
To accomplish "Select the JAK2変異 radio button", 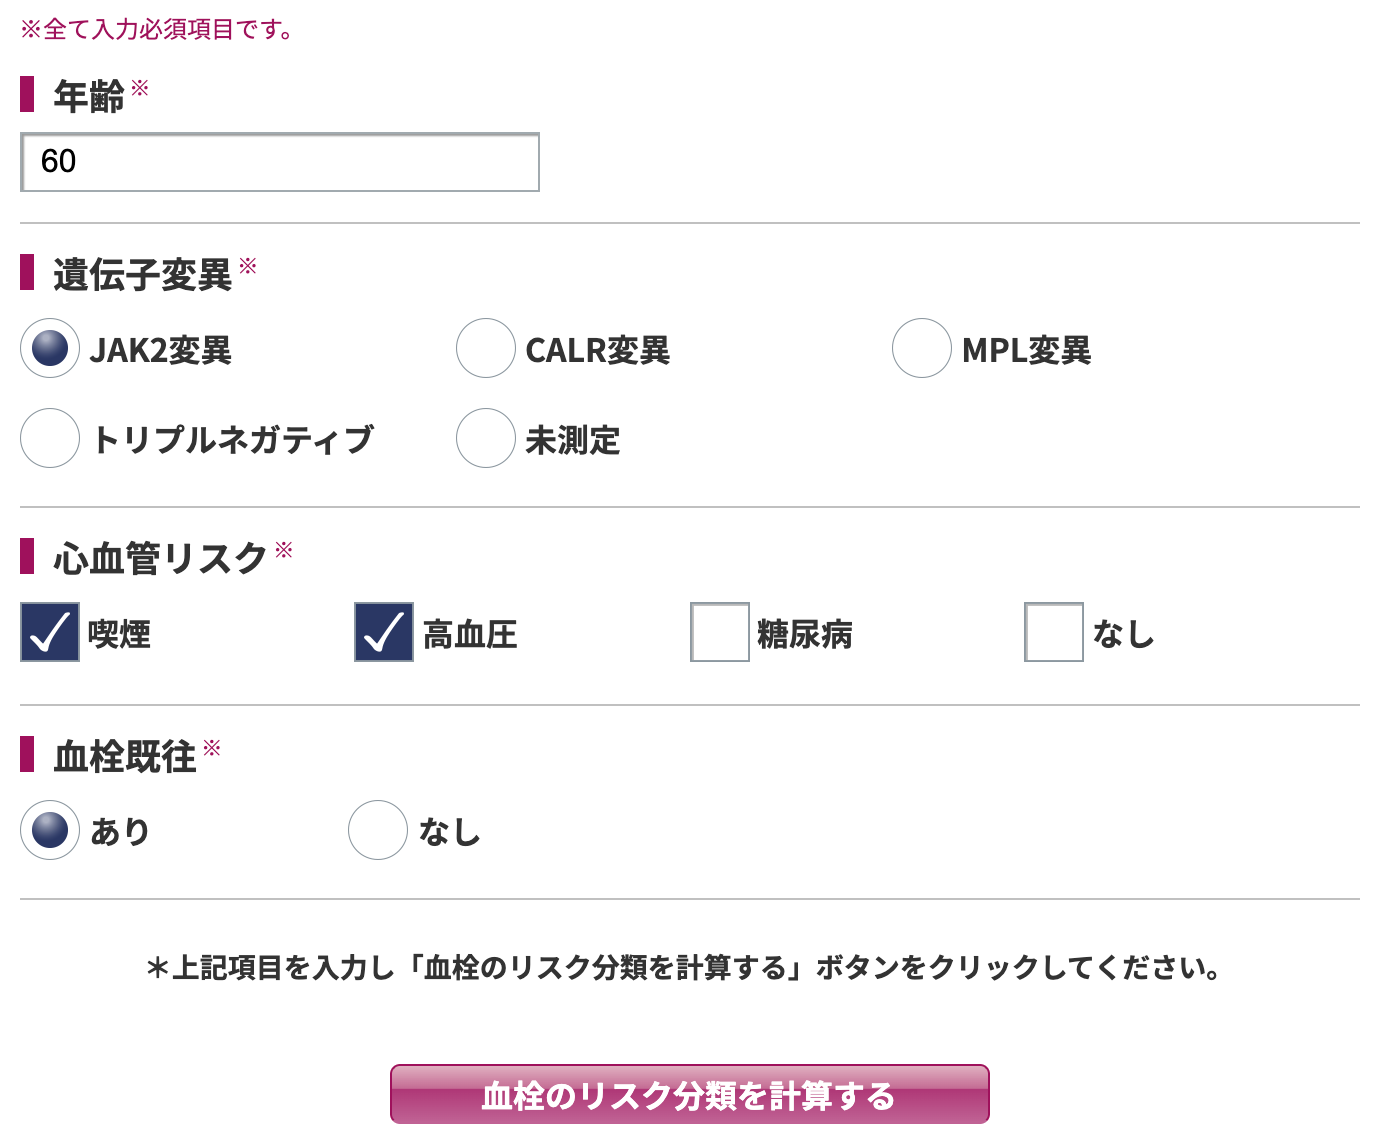I will (50, 348).
